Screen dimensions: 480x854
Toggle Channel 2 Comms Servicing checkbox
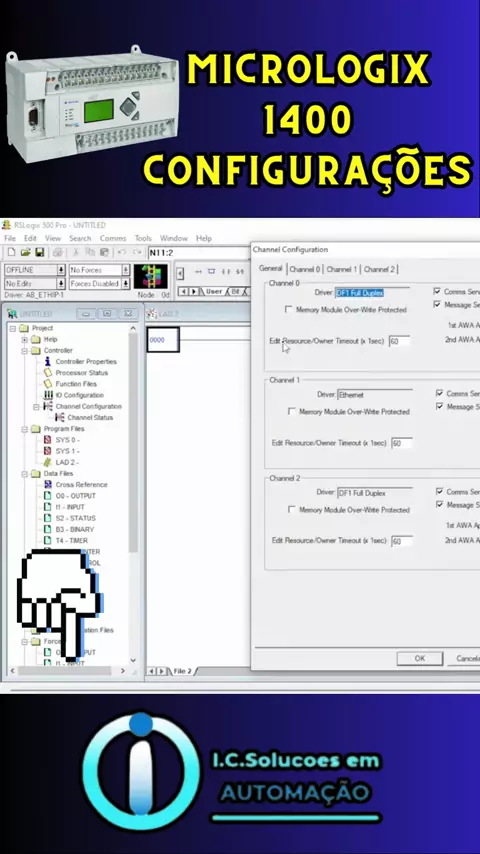point(440,491)
